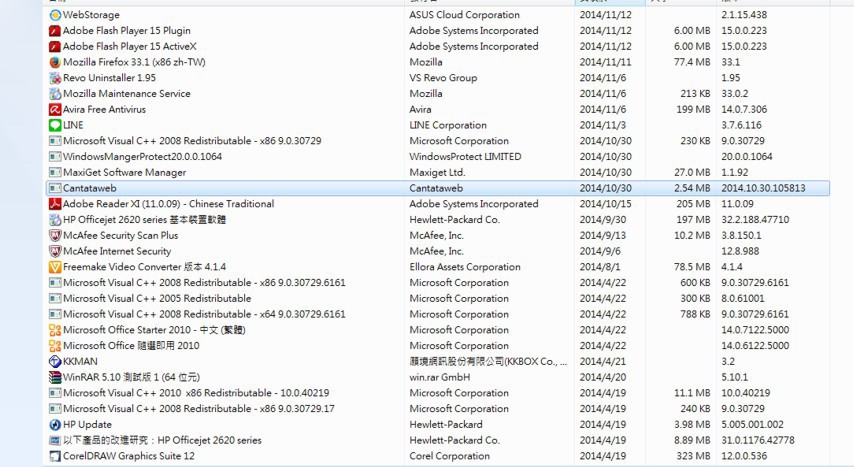Click the McAfee Internet Security icon

pos(55,251)
